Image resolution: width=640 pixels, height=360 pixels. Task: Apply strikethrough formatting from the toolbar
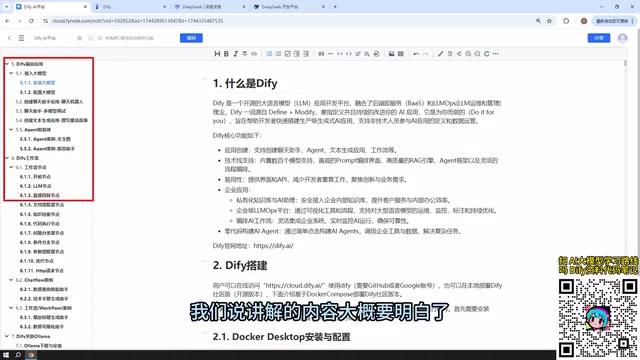(x=244, y=54)
